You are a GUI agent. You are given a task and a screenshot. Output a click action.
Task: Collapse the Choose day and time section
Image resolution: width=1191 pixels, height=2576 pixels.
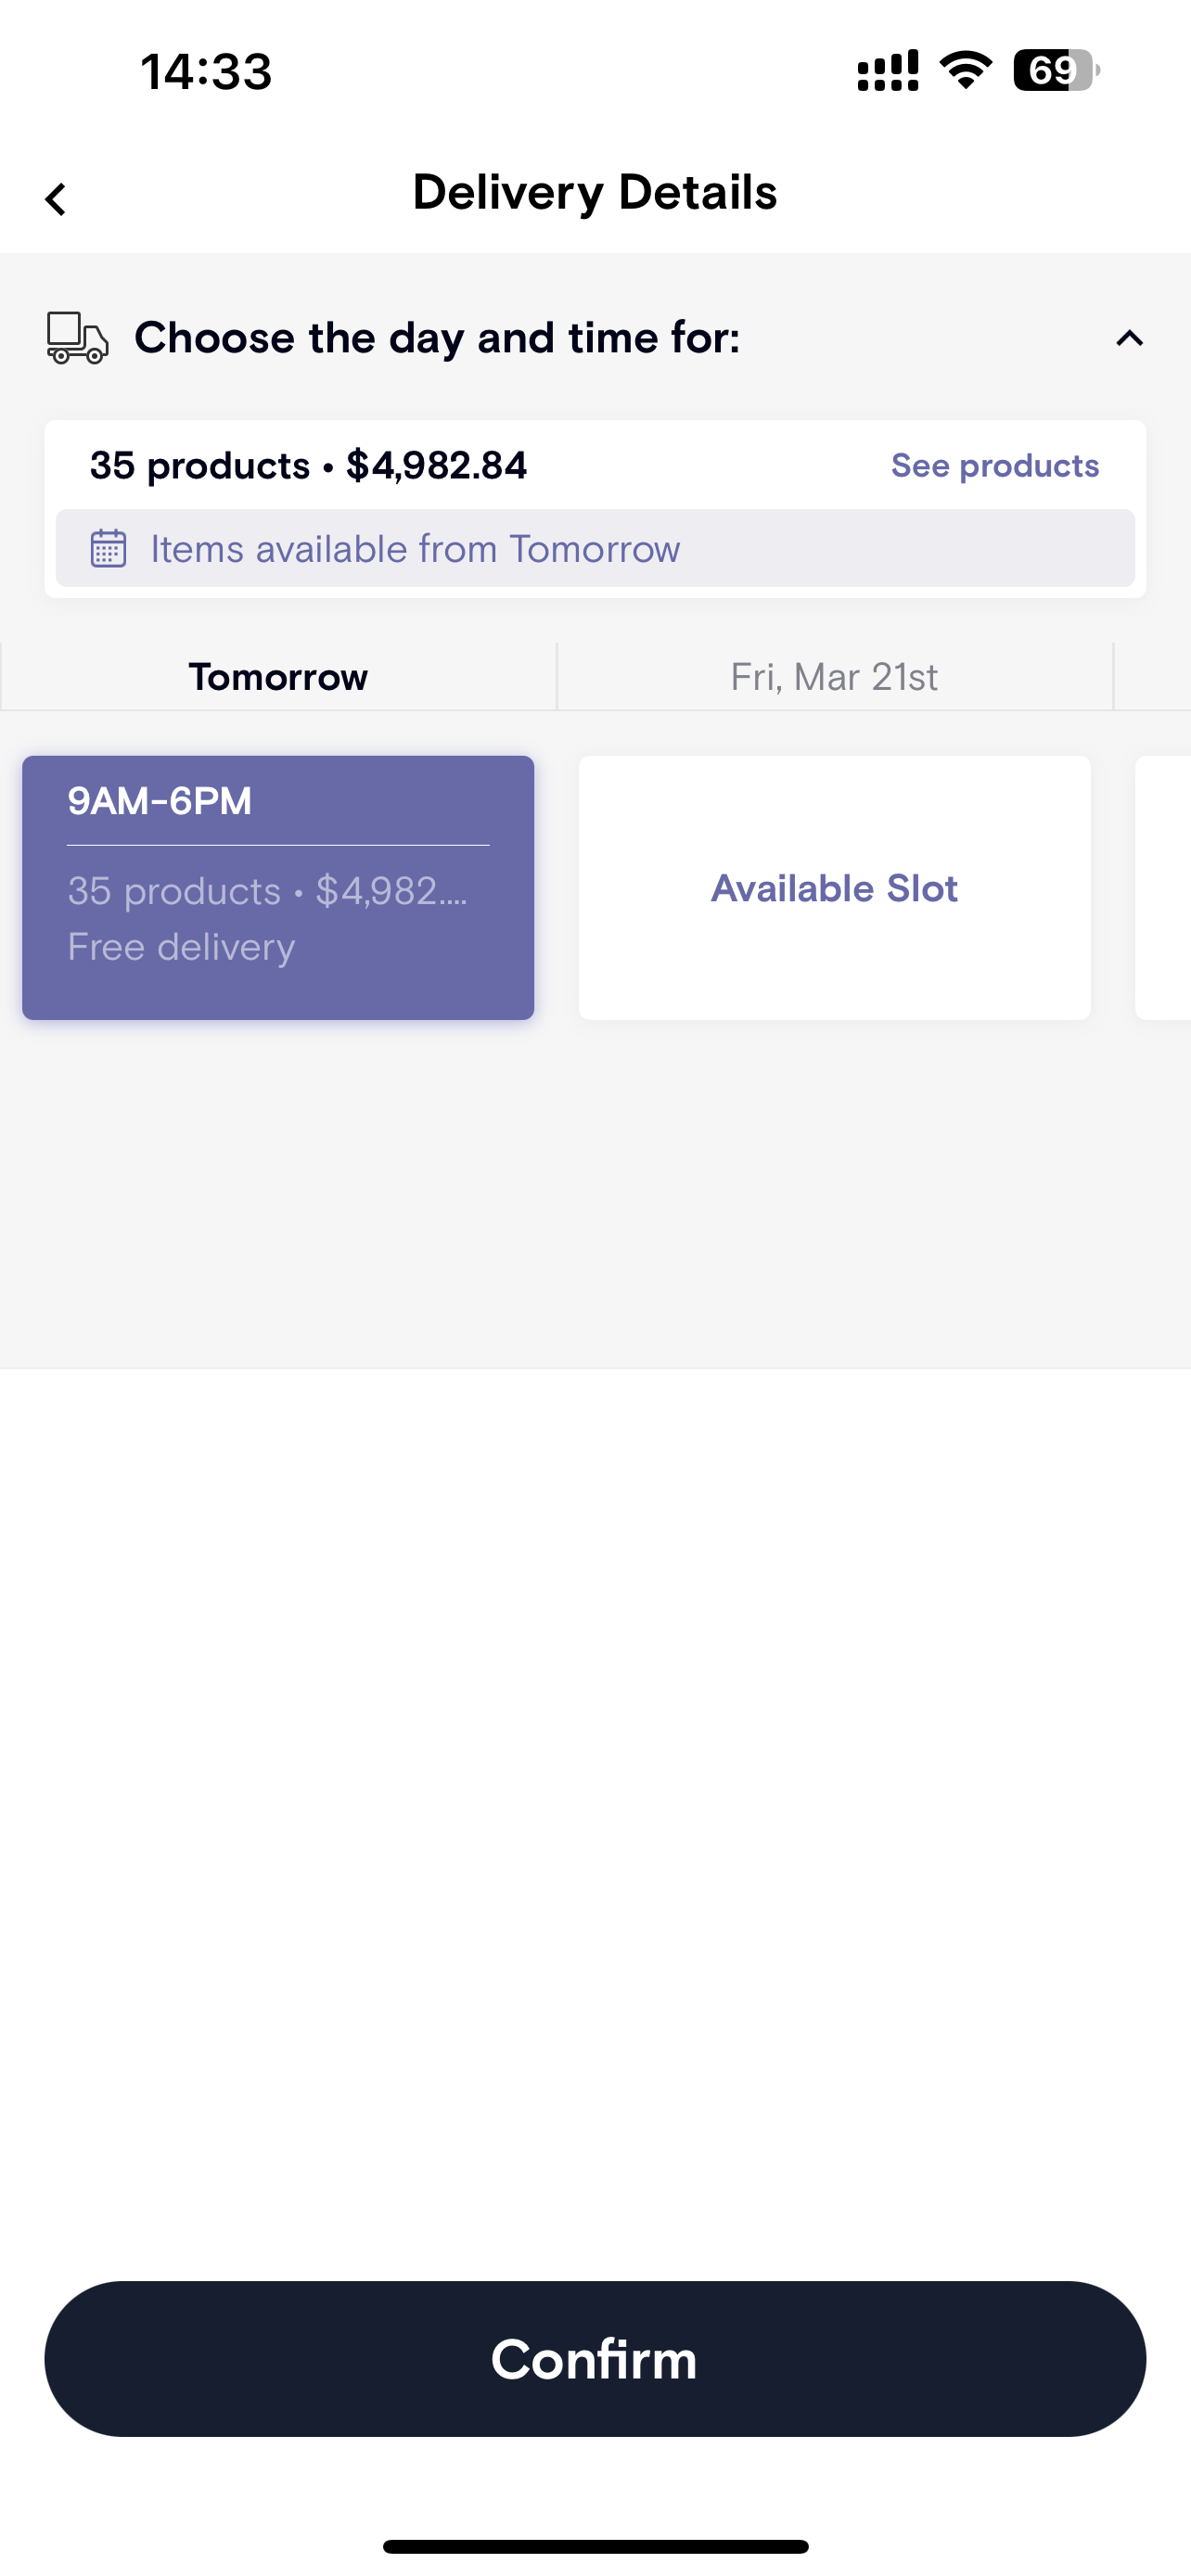pyautogui.click(x=1129, y=339)
